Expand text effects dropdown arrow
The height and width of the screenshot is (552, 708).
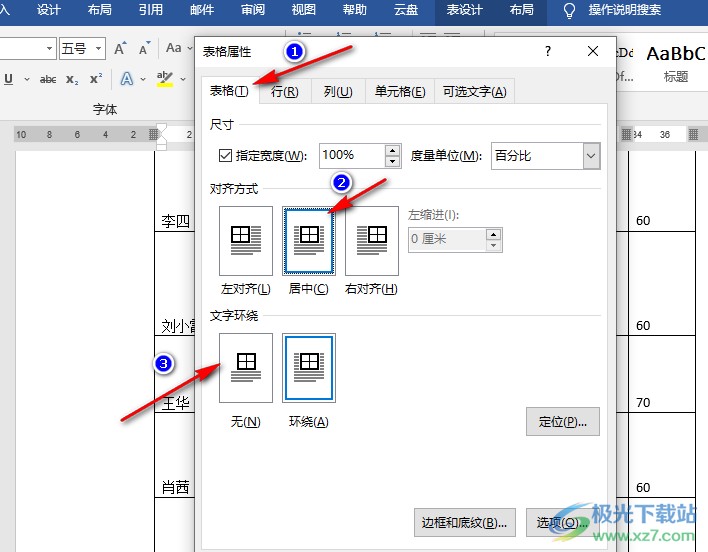coord(143,79)
